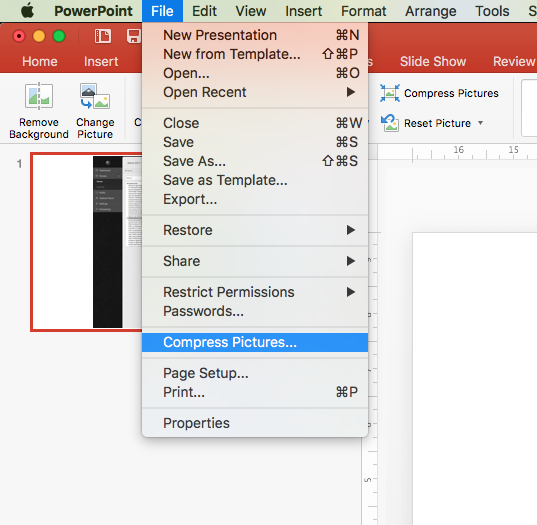
Task: Open the Arrange menu
Action: coord(430,11)
